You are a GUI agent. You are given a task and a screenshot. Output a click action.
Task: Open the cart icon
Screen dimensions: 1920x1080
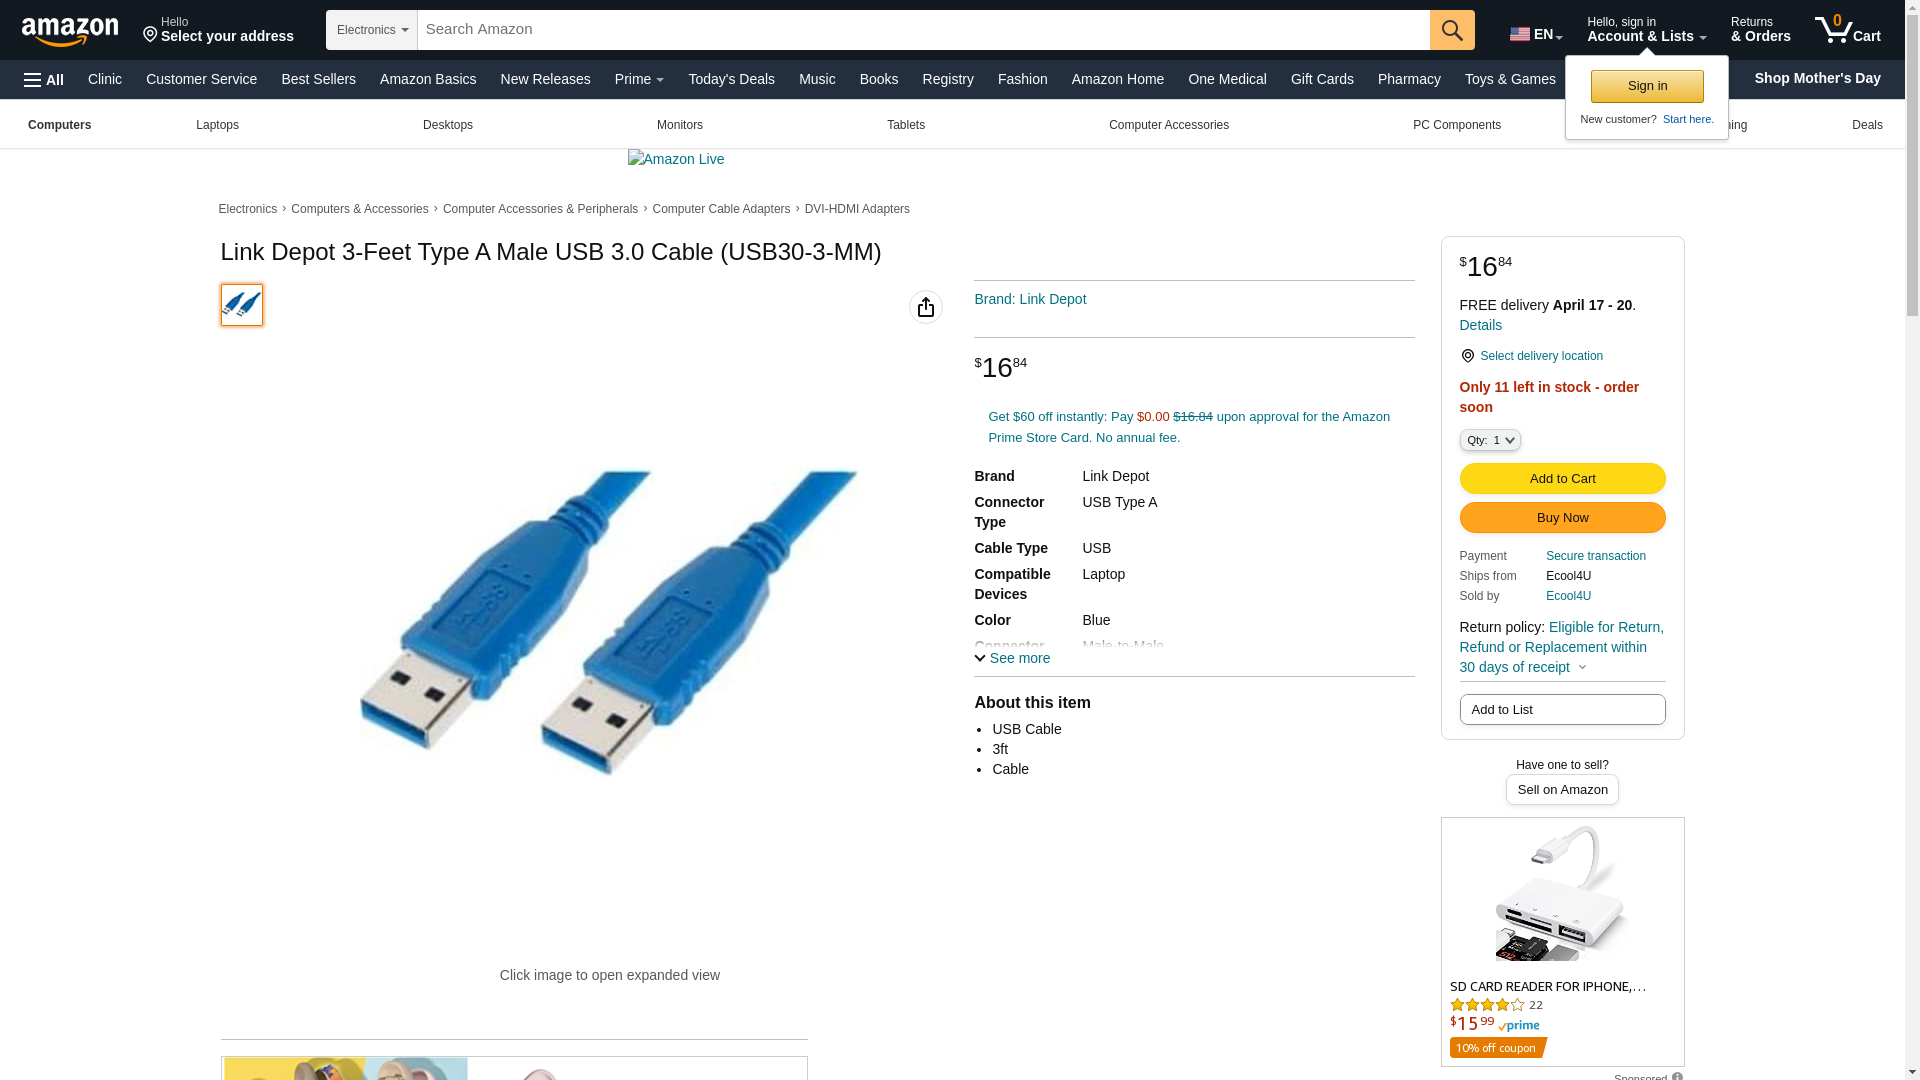1847,30
